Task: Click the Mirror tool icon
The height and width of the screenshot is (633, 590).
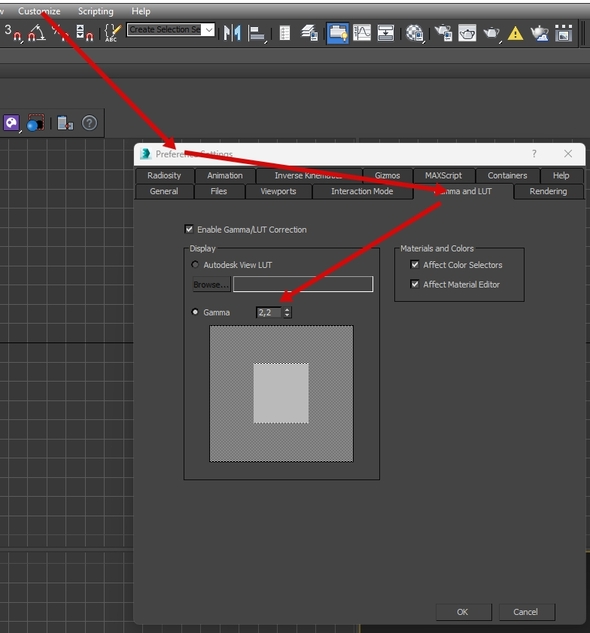Action: [x=232, y=33]
